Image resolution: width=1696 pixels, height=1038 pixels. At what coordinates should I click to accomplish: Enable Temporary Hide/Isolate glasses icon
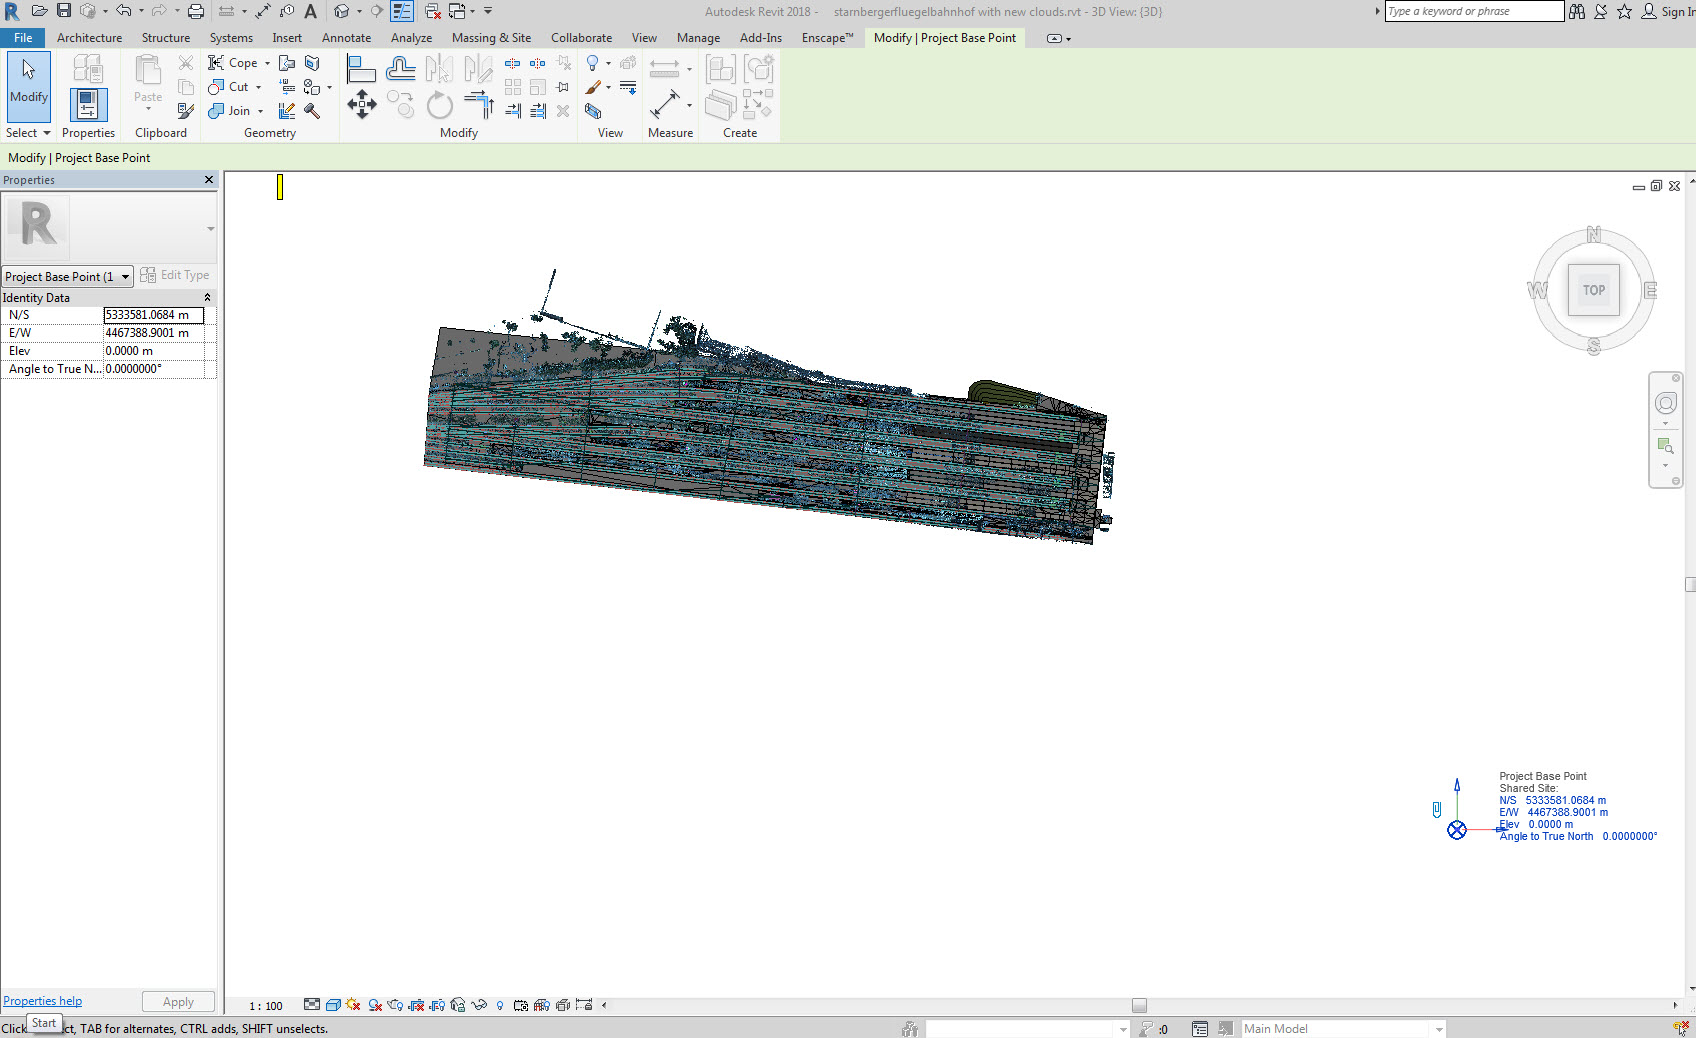click(479, 1006)
